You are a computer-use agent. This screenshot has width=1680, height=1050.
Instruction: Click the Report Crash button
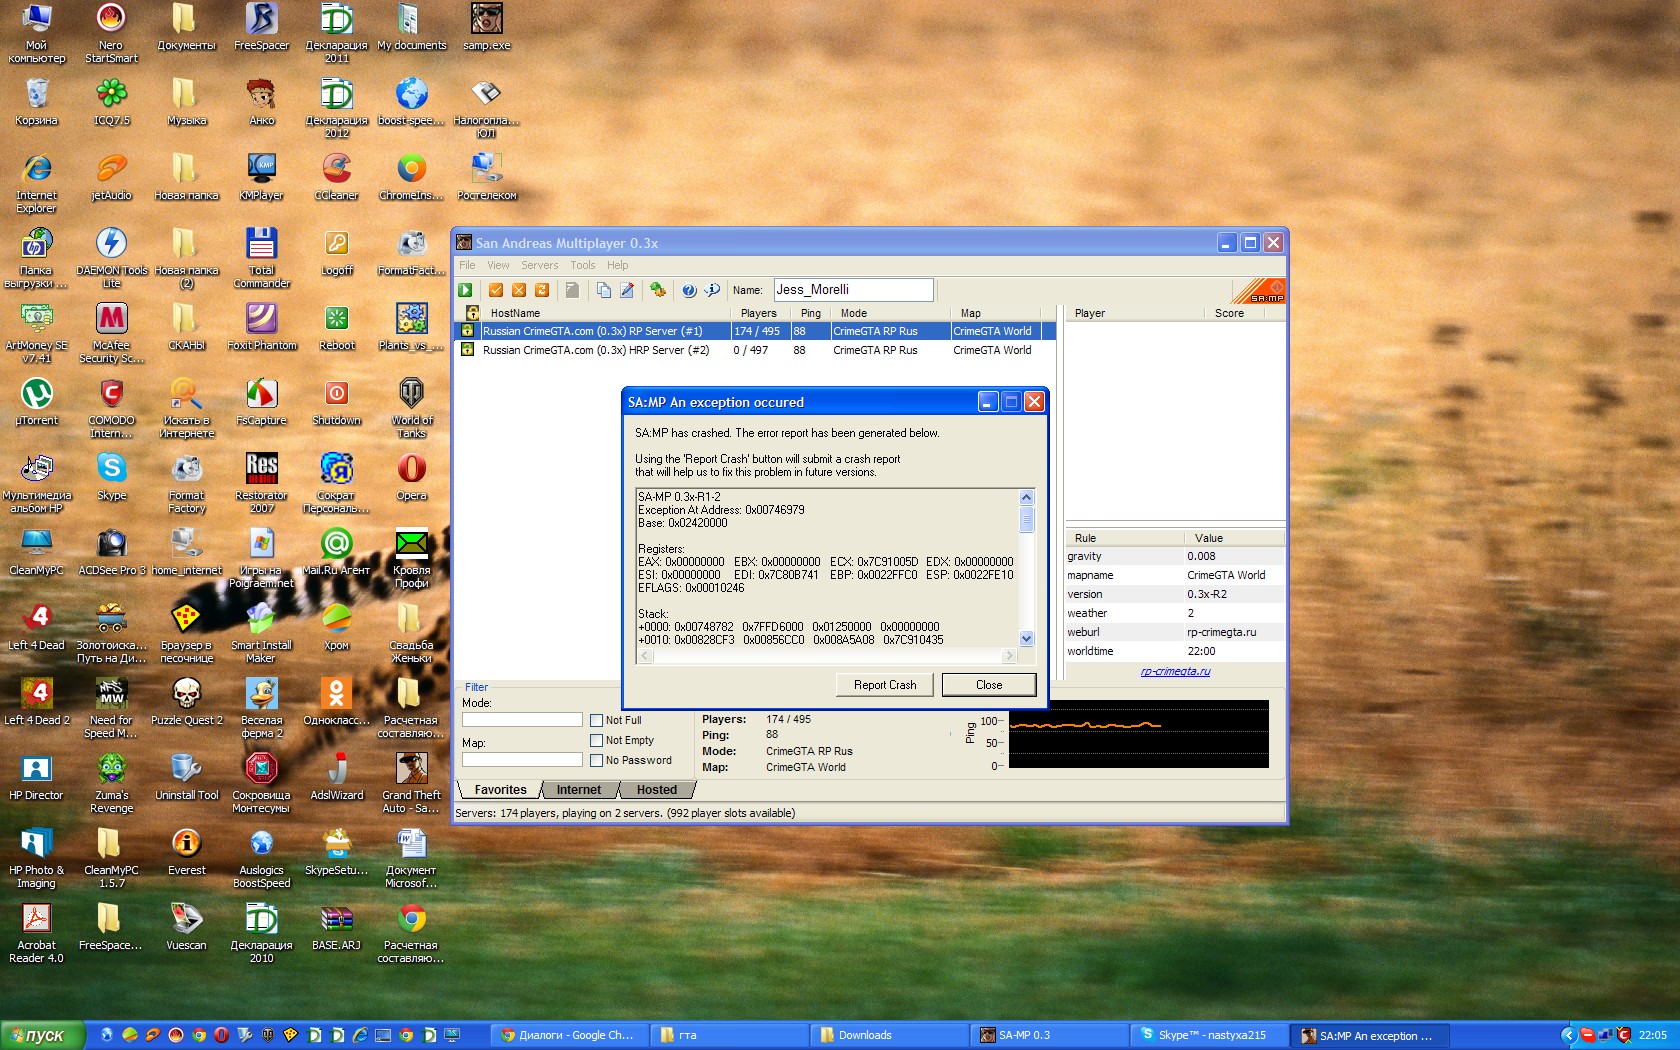(885, 685)
